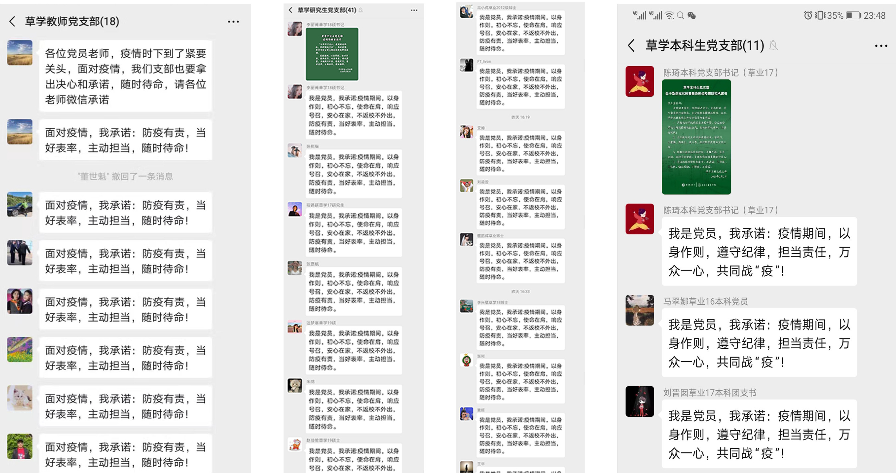Tap 刘雷园's 我是党员，我承诺 message bubble
The width and height of the screenshot is (896, 473).
pyautogui.click(x=759, y=434)
